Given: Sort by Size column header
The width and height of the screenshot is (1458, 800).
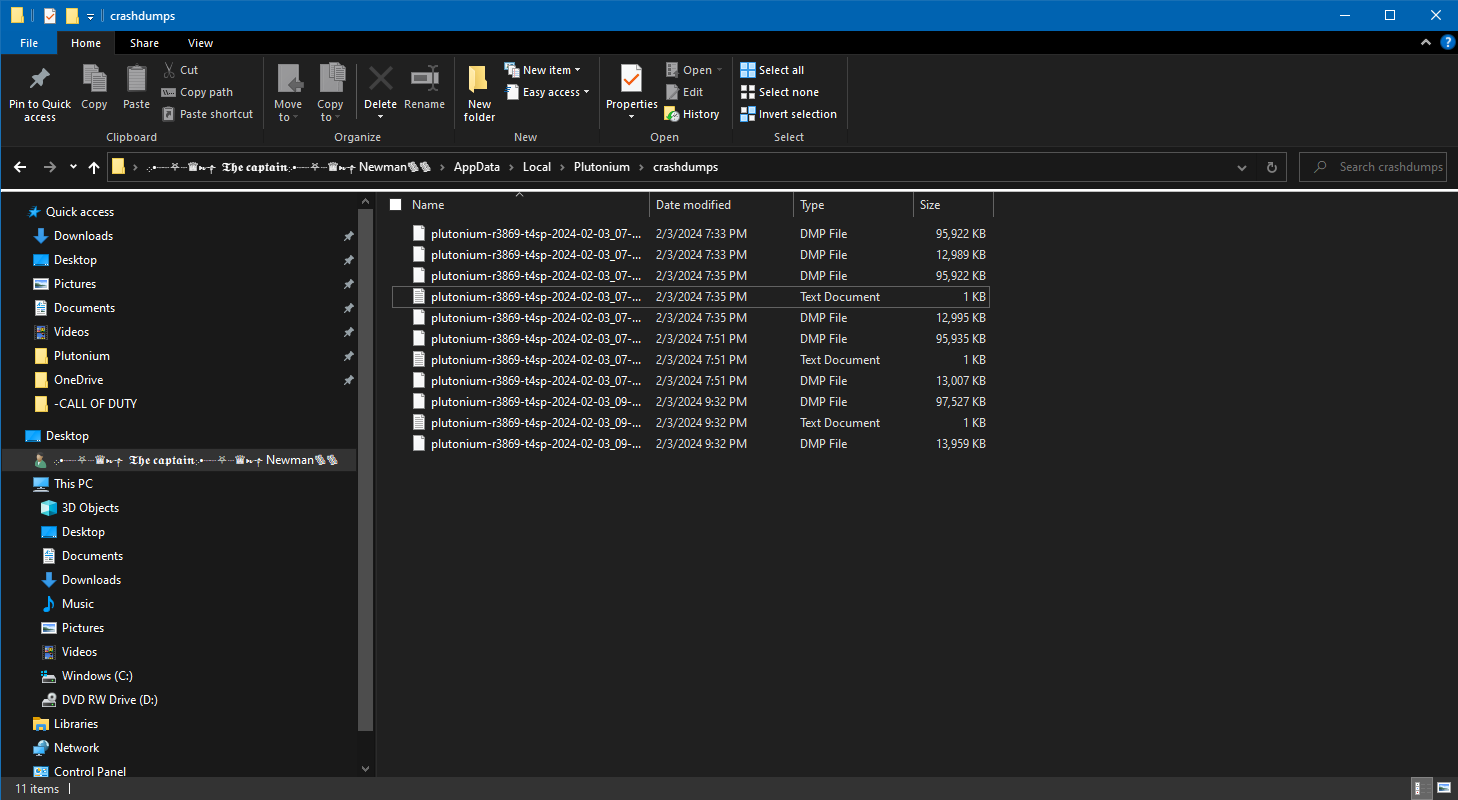Looking at the screenshot, I should (x=954, y=205).
